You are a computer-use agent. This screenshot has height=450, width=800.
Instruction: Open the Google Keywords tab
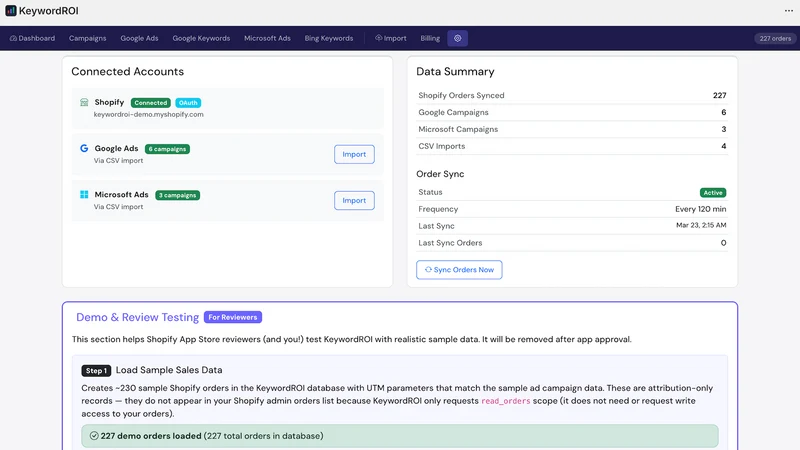coord(201,38)
